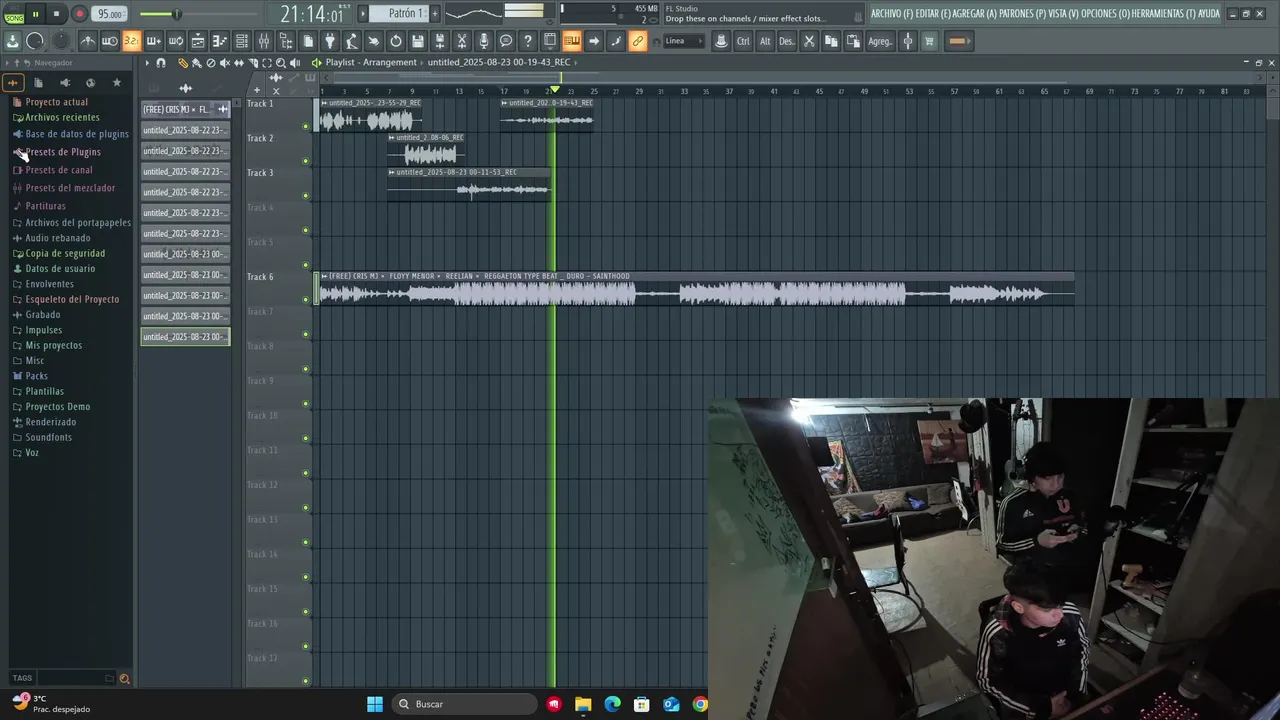Select the pencil draw tool in playlist
Image resolution: width=1280 pixels, height=720 pixels.
coord(183,62)
